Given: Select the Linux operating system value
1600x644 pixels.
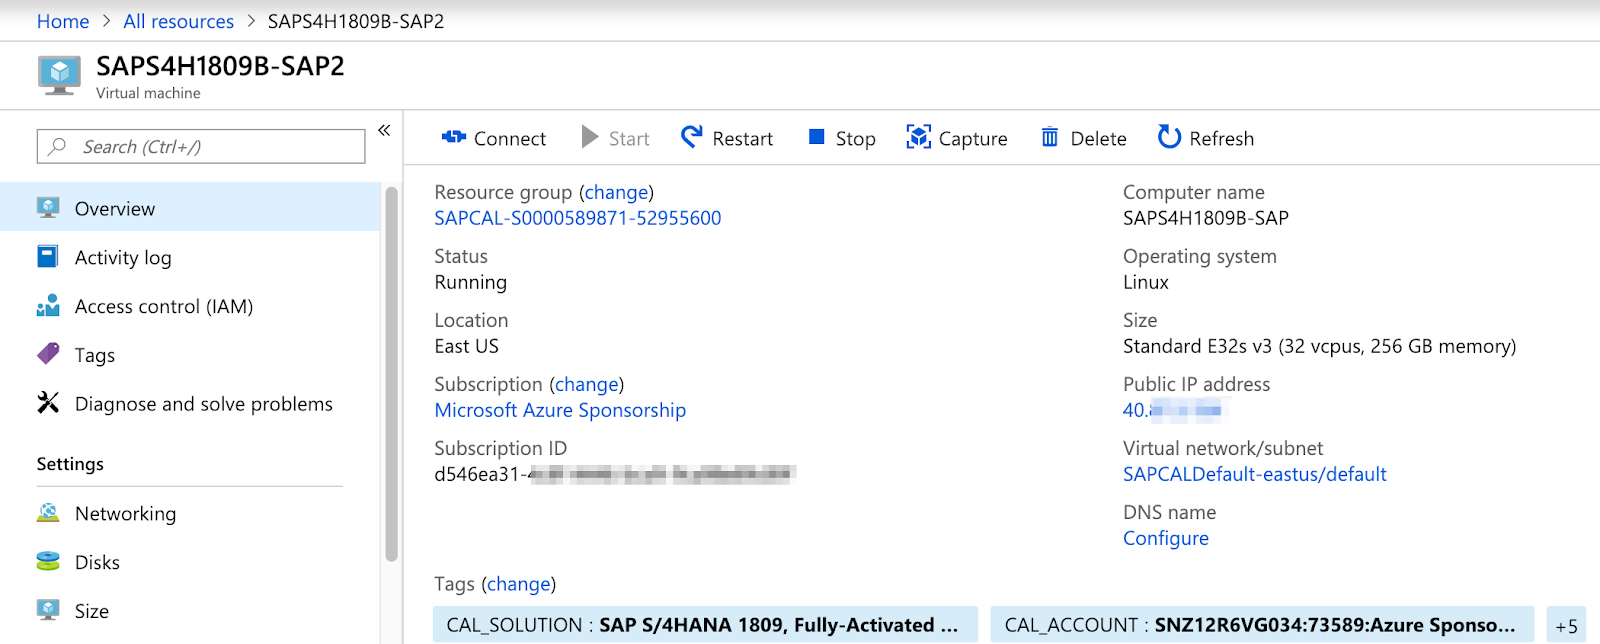Looking at the screenshot, I should (1145, 282).
